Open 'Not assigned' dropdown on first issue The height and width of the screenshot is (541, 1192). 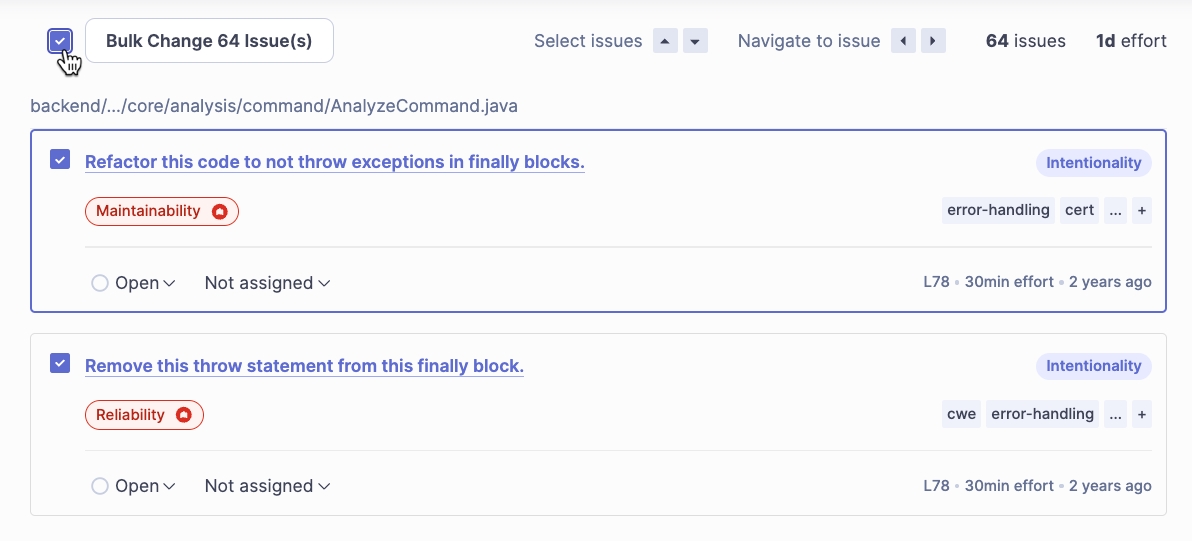pos(267,284)
